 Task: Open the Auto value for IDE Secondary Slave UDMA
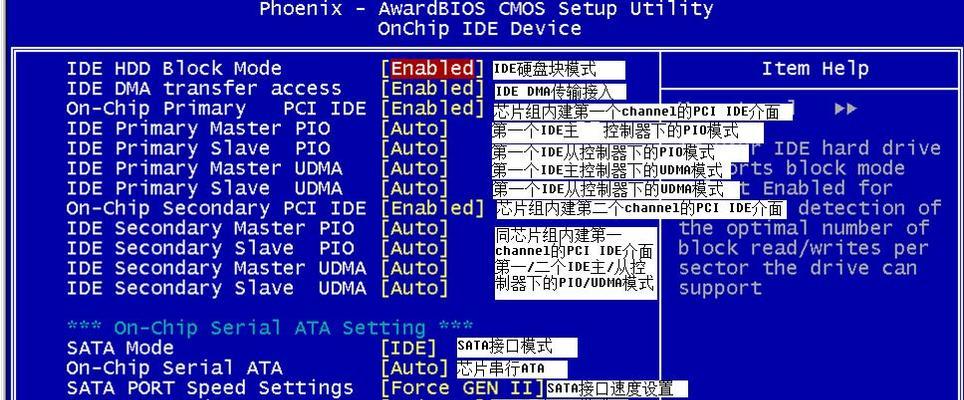click(415, 288)
